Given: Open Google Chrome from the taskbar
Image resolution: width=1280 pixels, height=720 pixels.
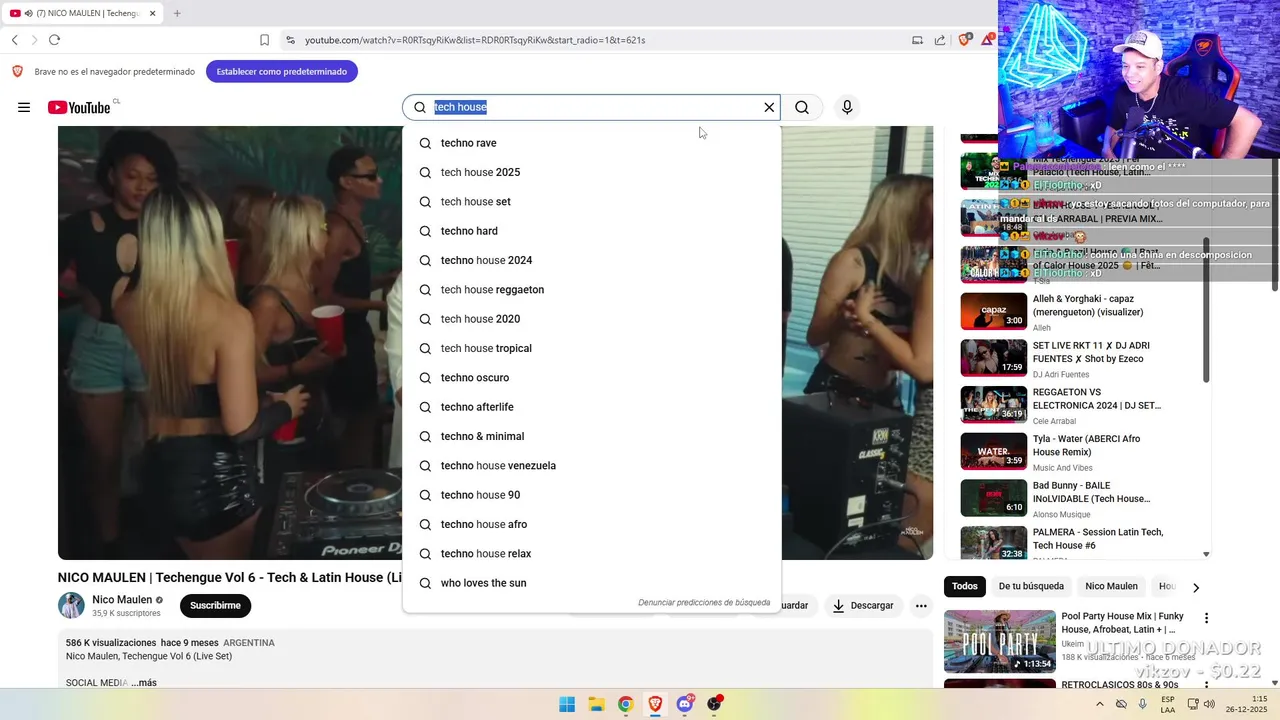Looking at the screenshot, I should [x=625, y=704].
